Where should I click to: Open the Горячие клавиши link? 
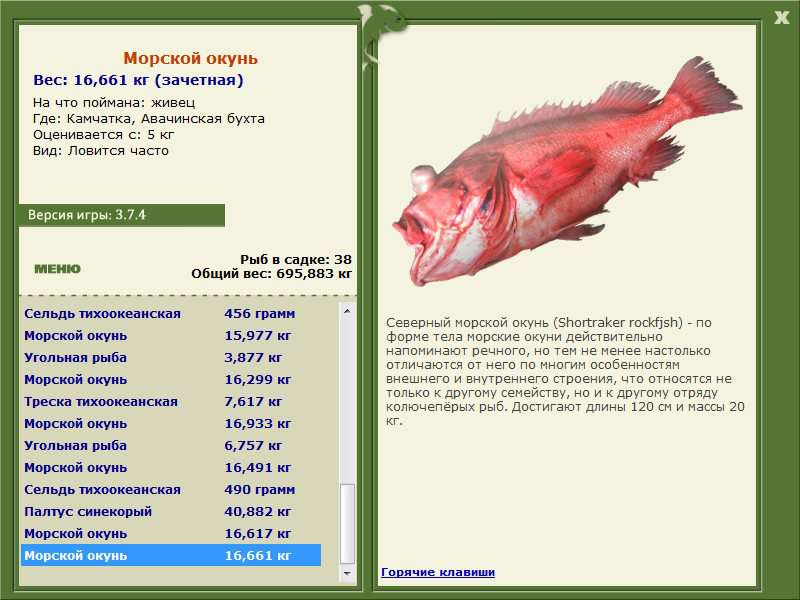tap(438, 572)
